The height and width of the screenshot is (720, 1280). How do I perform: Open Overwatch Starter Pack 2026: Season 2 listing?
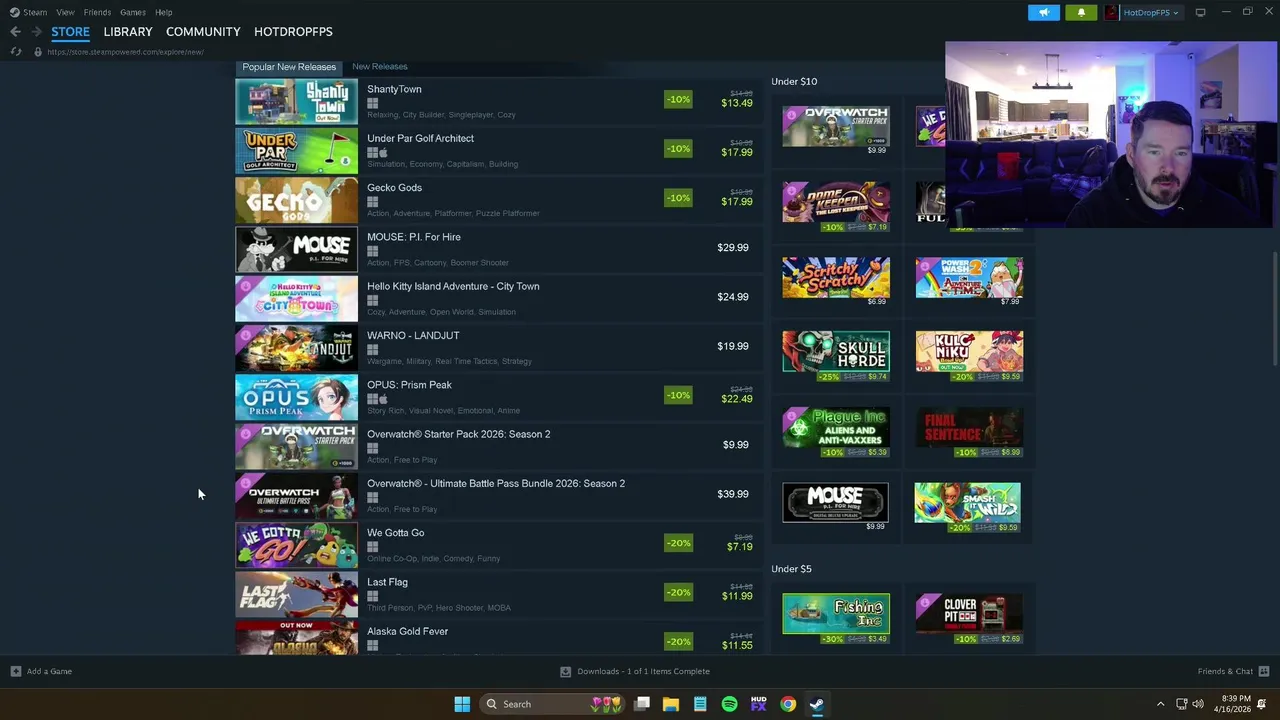click(x=499, y=447)
